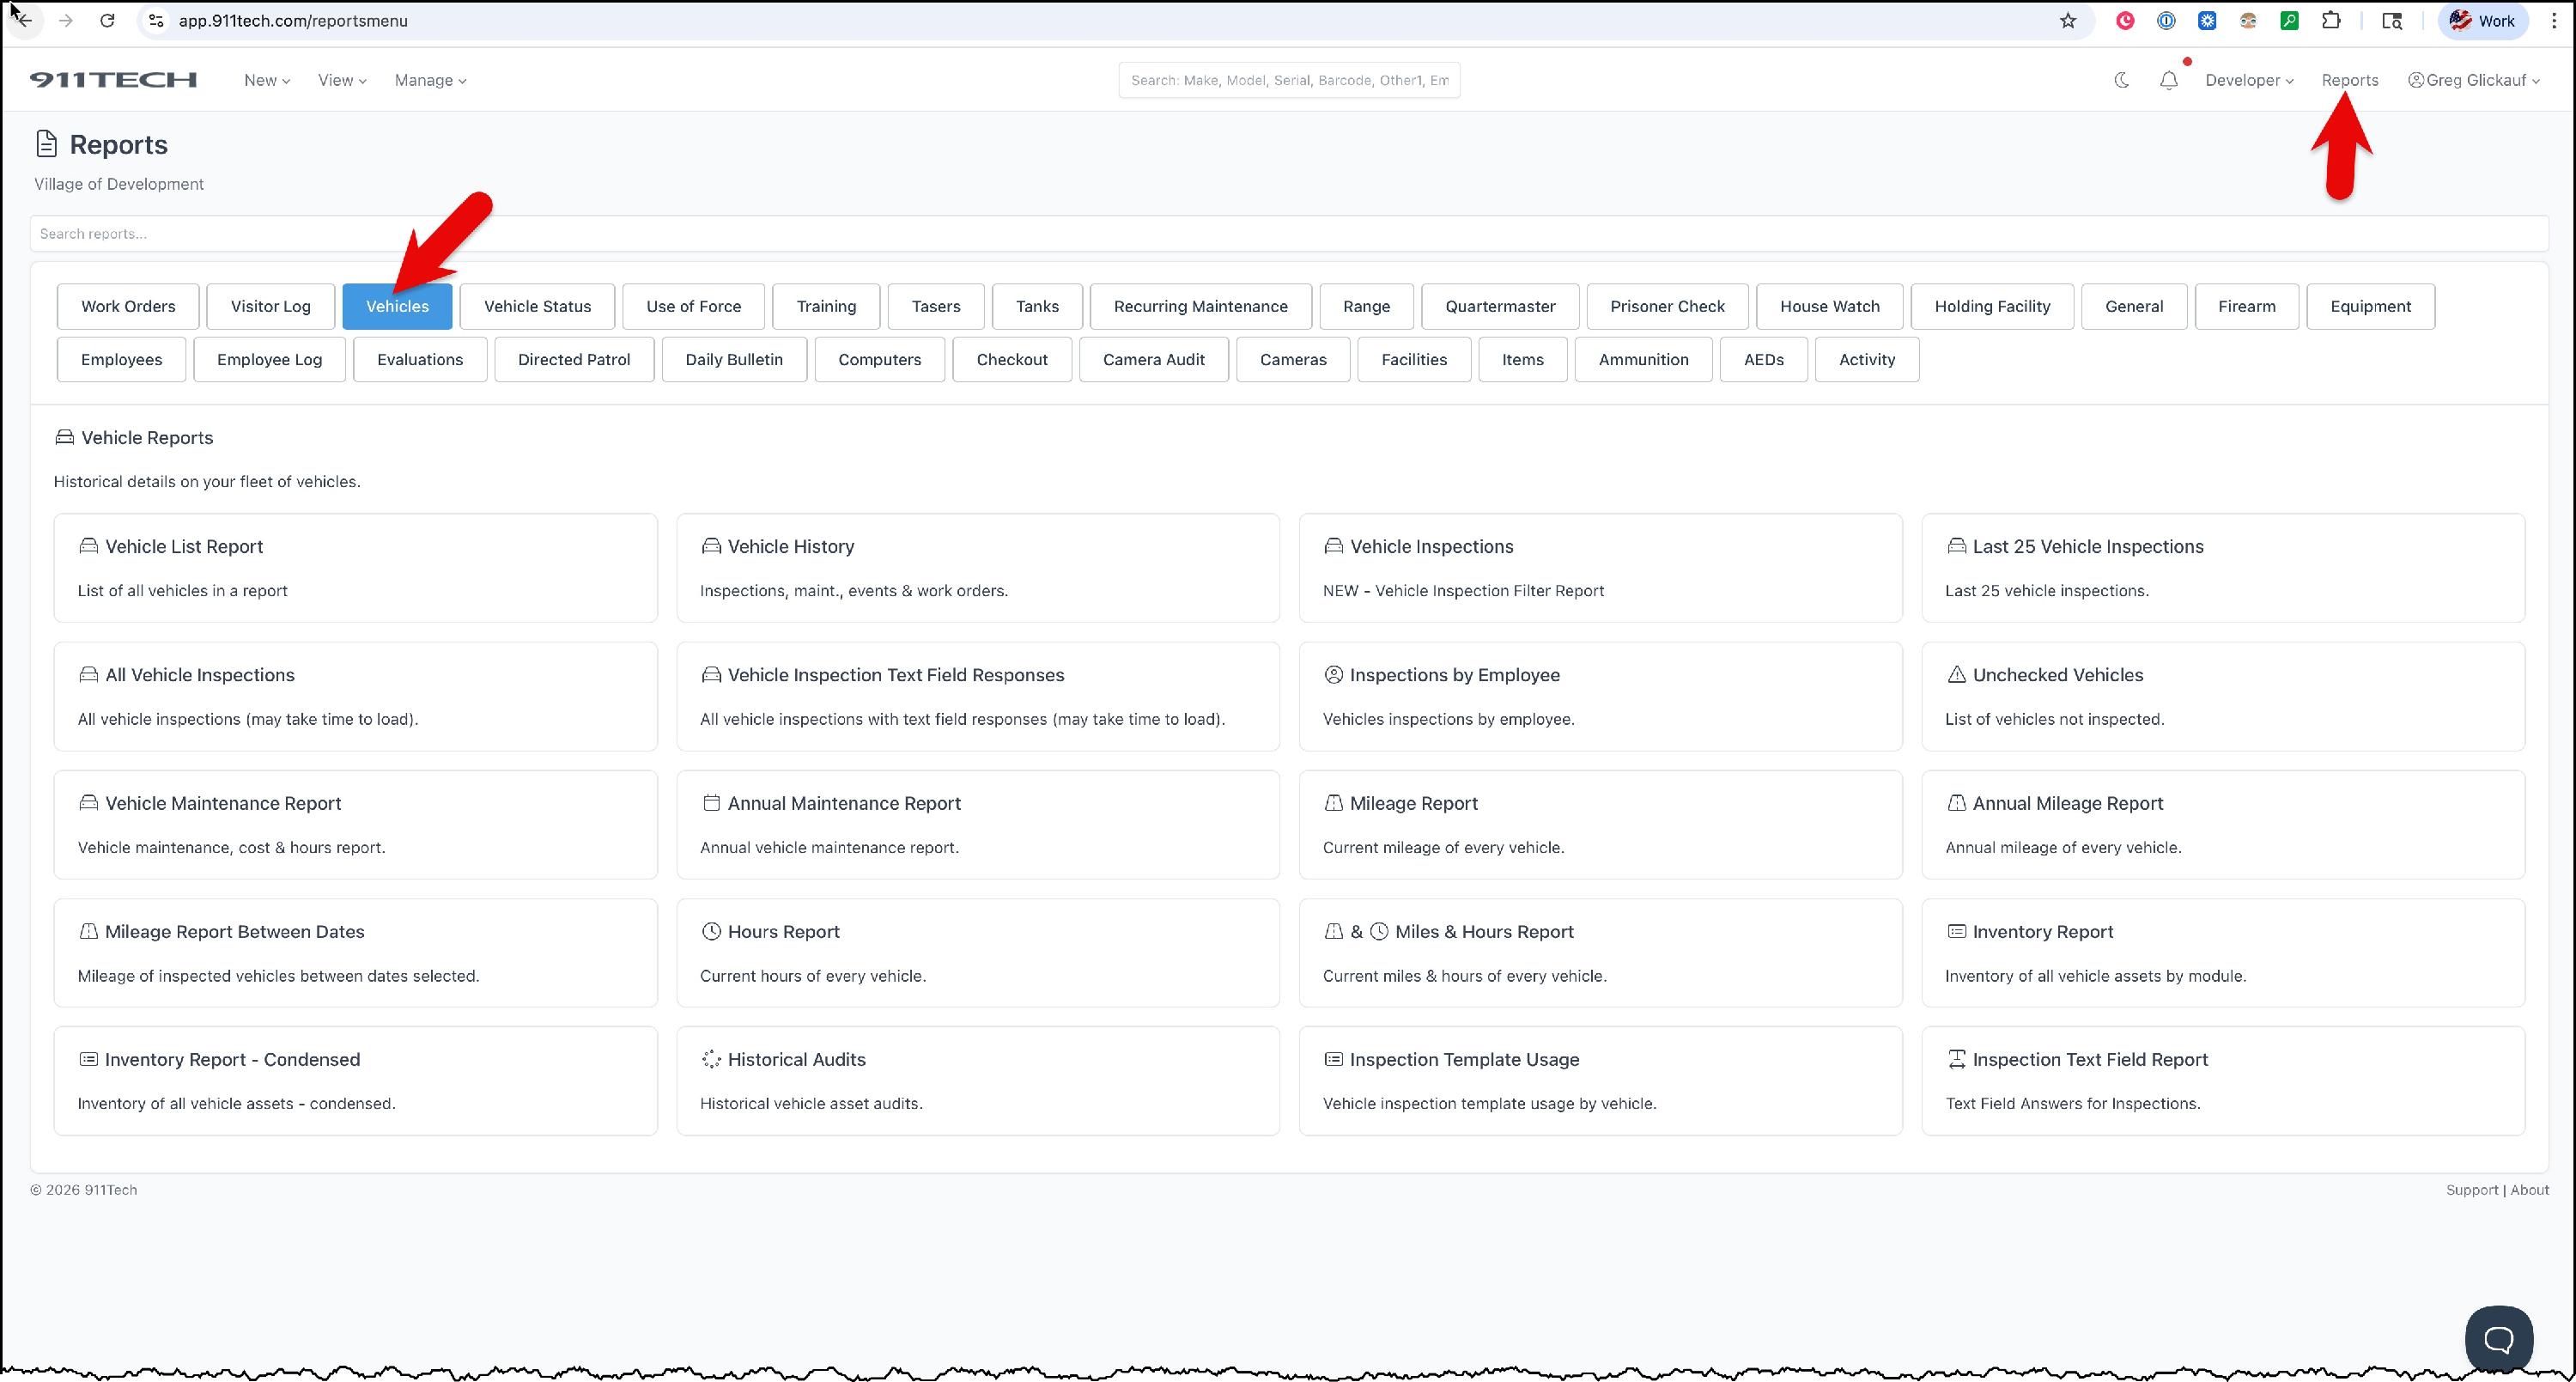Viewport: 2576px width, 1382px height.
Task: Click the Search reports field
Action: (x=1288, y=234)
